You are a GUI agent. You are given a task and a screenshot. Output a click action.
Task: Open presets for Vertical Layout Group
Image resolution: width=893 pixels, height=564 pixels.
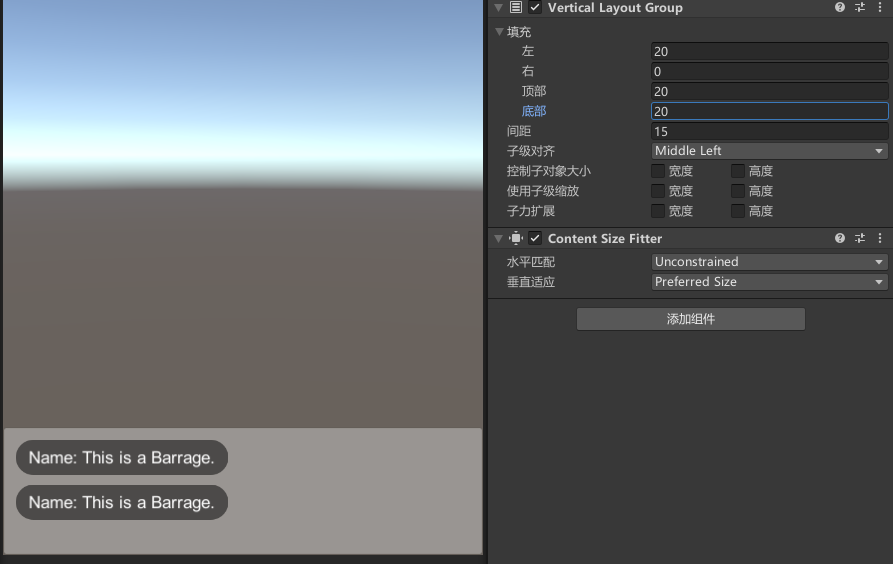[x=860, y=7]
